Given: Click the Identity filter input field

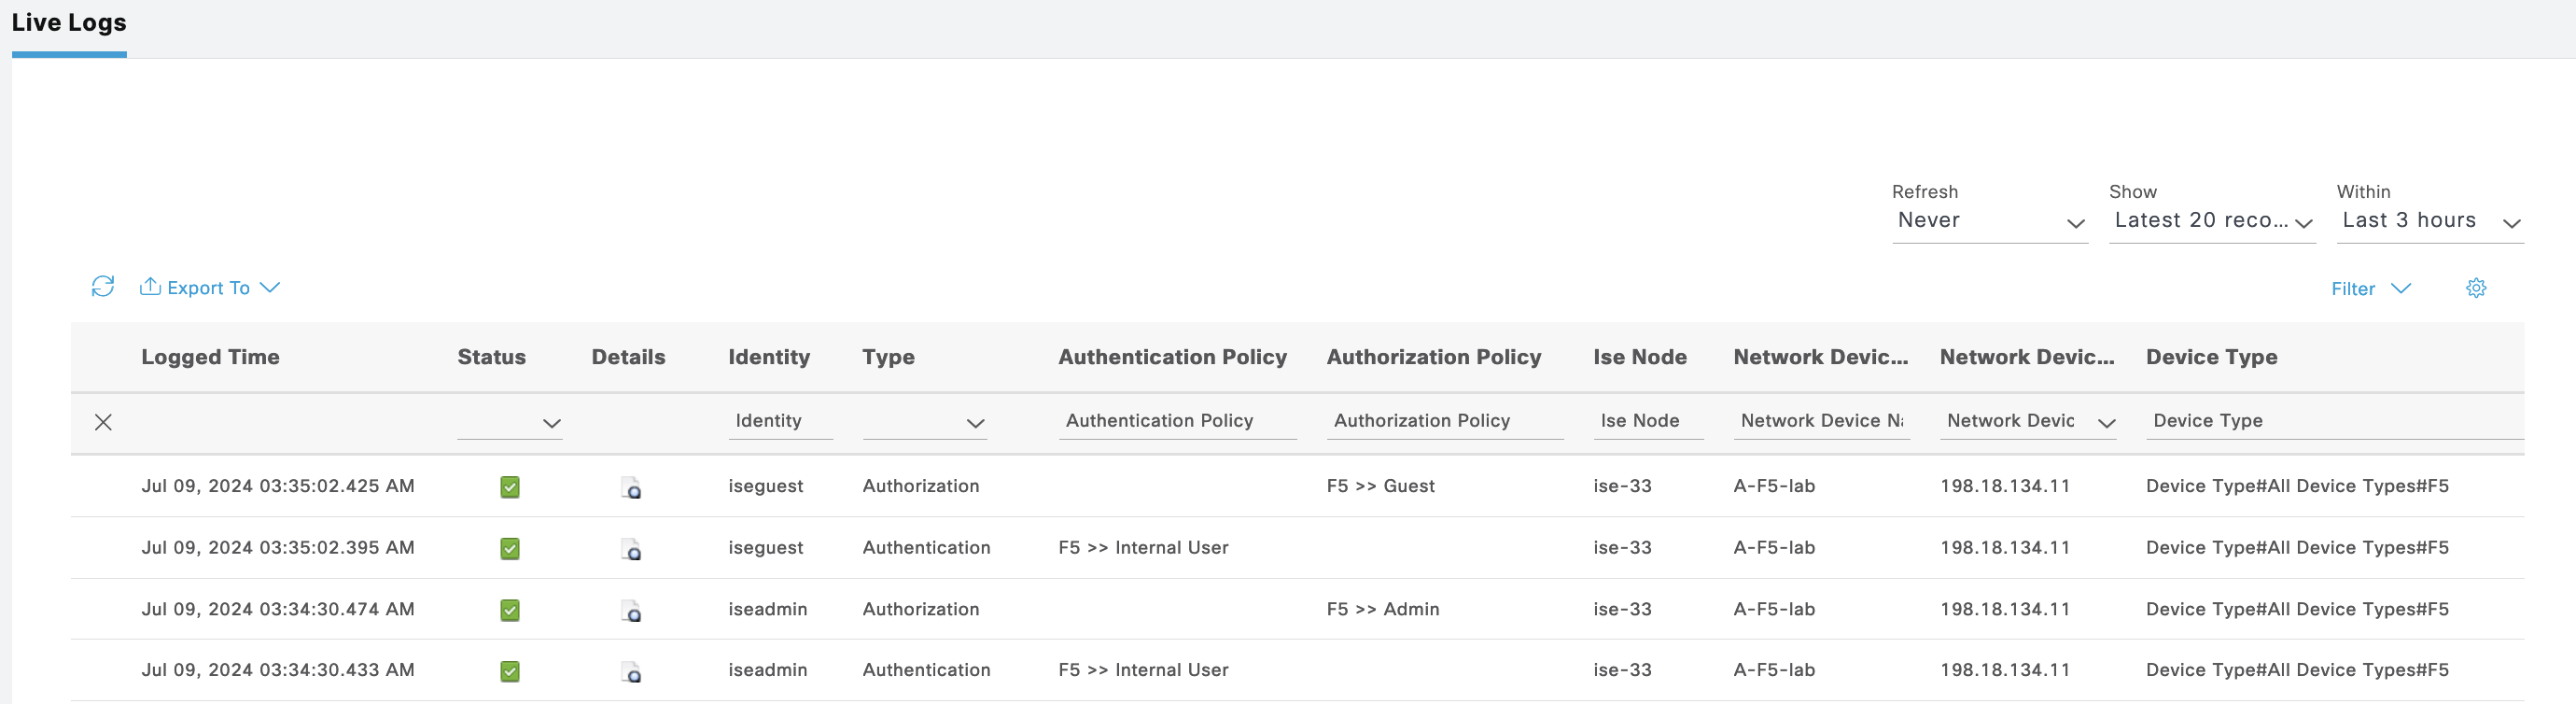Looking at the screenshot, I should pyautogui.click(x=779, y=421).
